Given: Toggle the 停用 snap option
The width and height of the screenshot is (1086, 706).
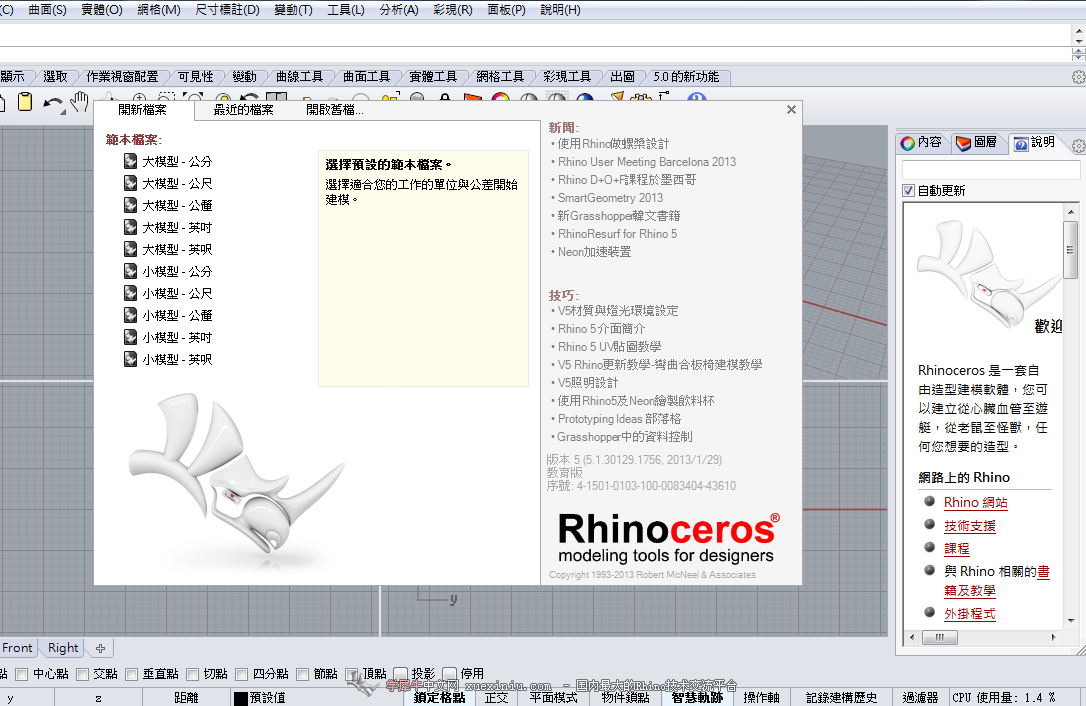Looking at the screenshot, I should pos(449,674).
